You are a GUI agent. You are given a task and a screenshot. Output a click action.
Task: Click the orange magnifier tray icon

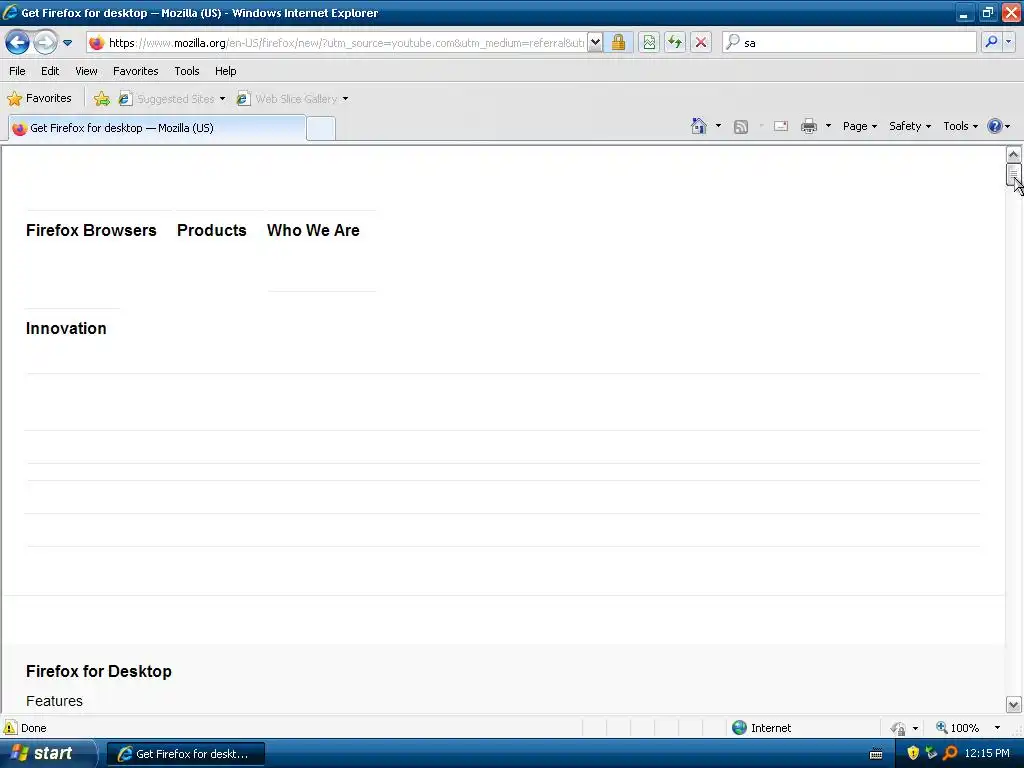[950, 754]
